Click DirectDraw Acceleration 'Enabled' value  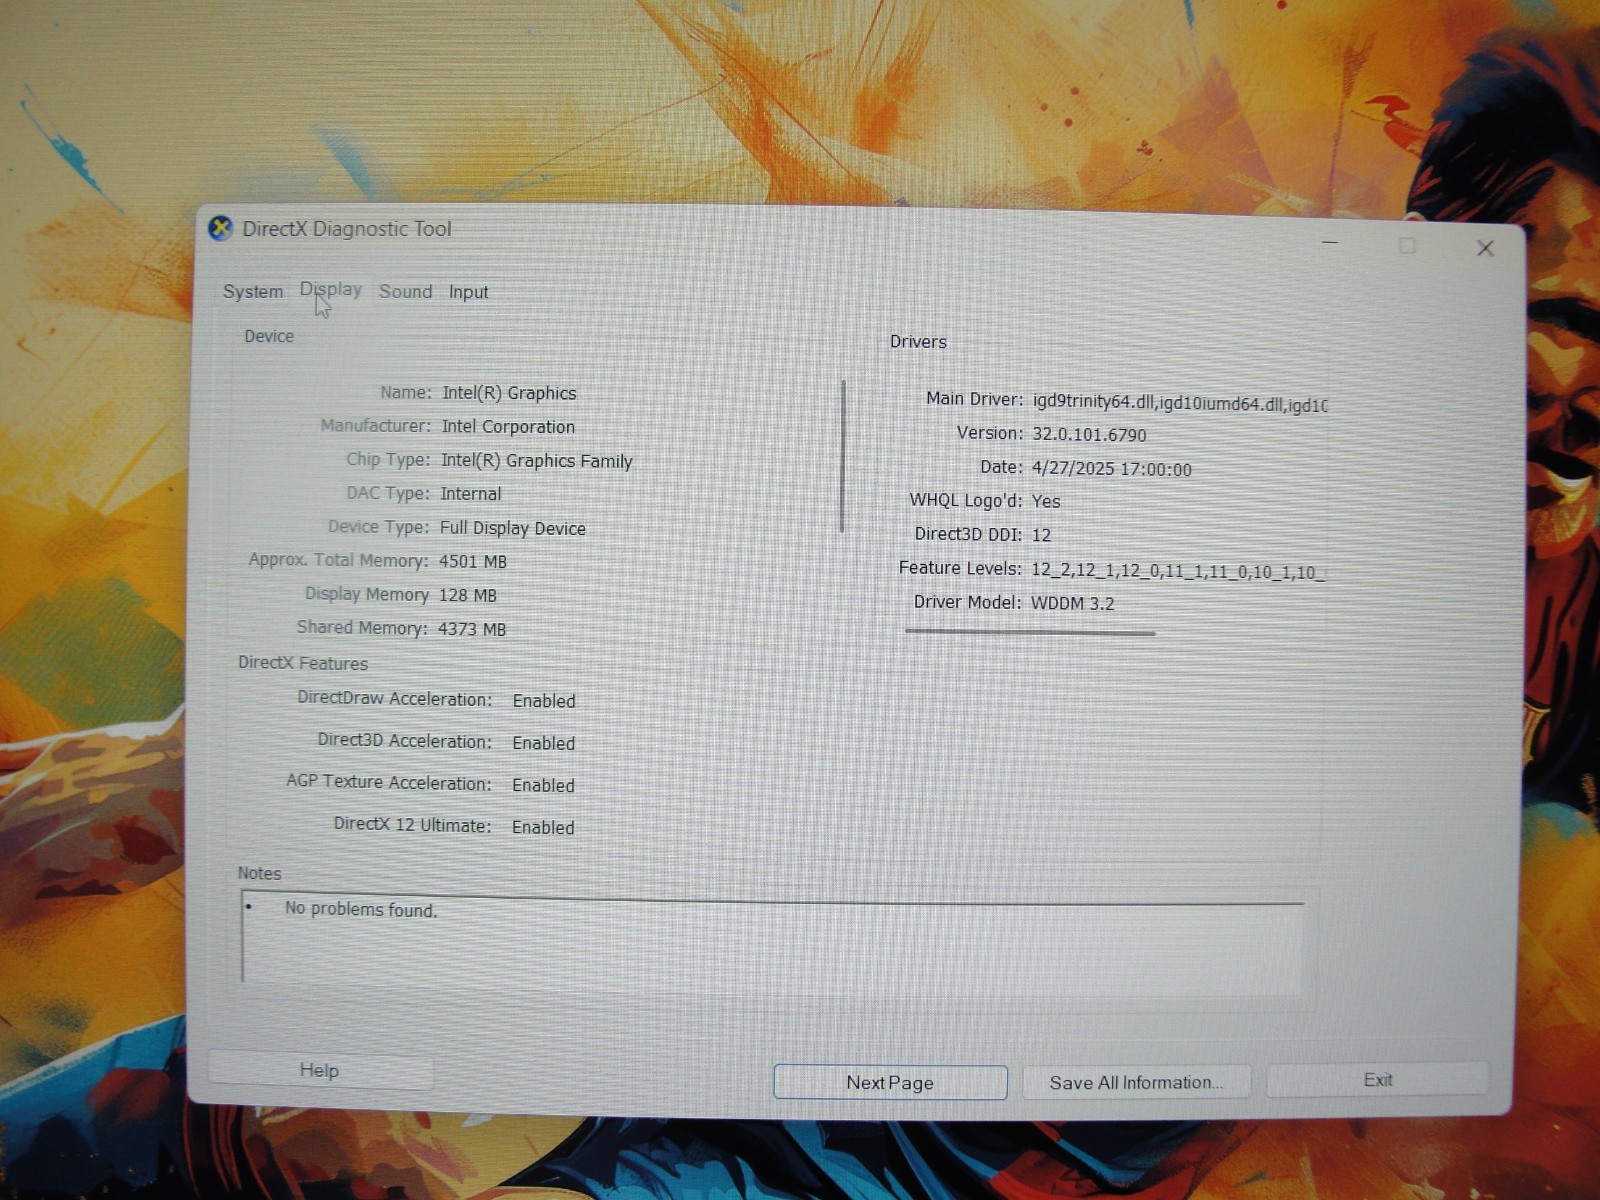click(544, 701)
